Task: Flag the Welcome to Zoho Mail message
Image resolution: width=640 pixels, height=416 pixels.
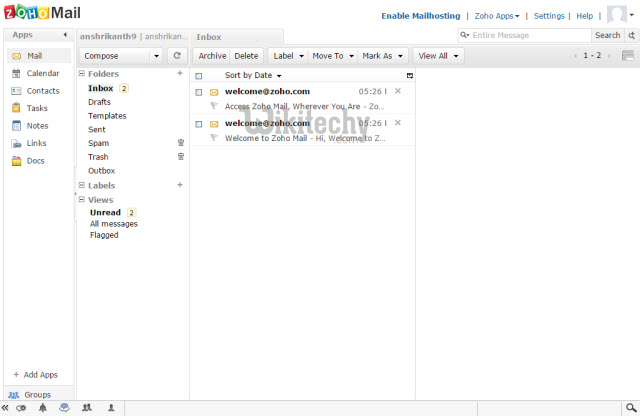Action: click(x=213, y=138)
